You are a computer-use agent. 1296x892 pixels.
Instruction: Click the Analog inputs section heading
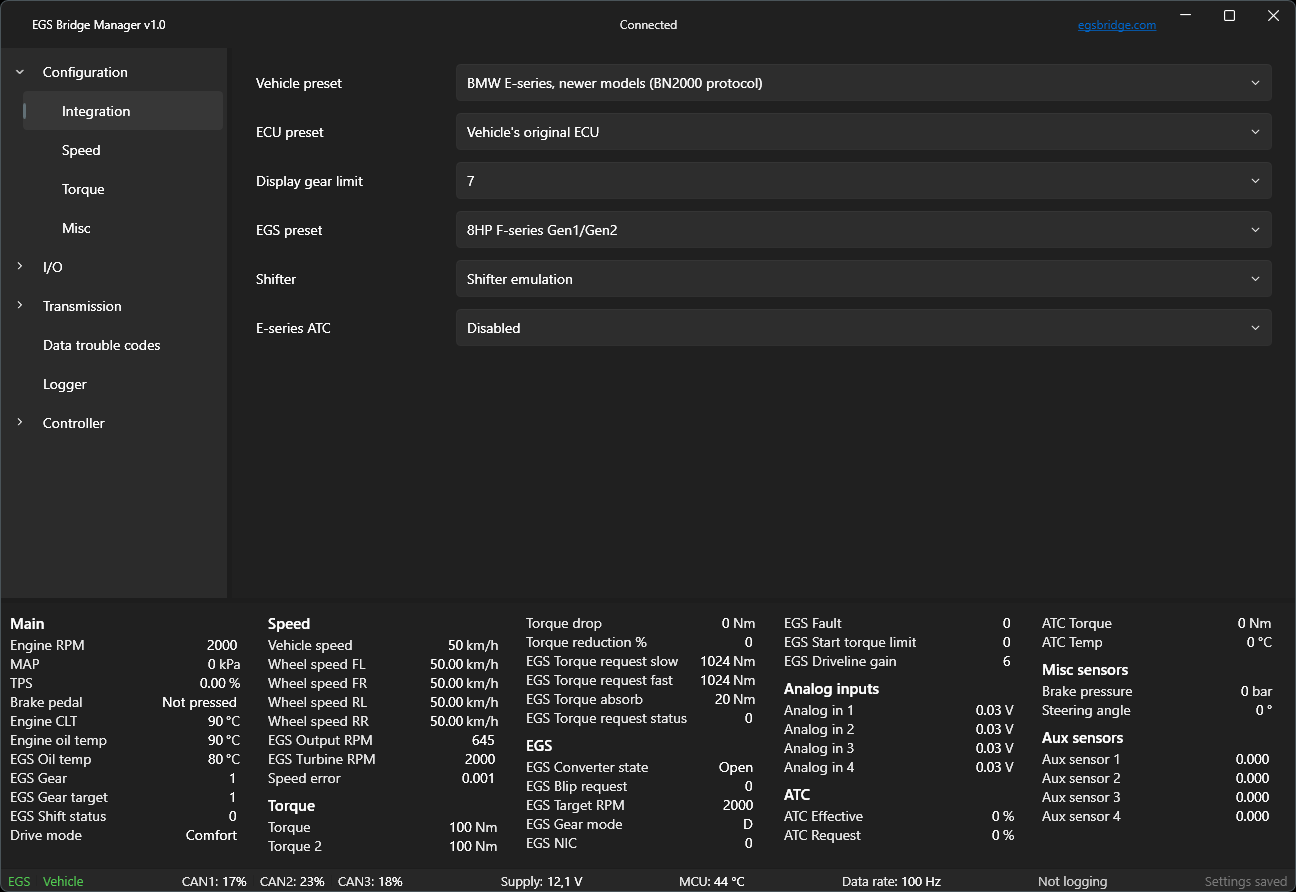pos(831,688)
